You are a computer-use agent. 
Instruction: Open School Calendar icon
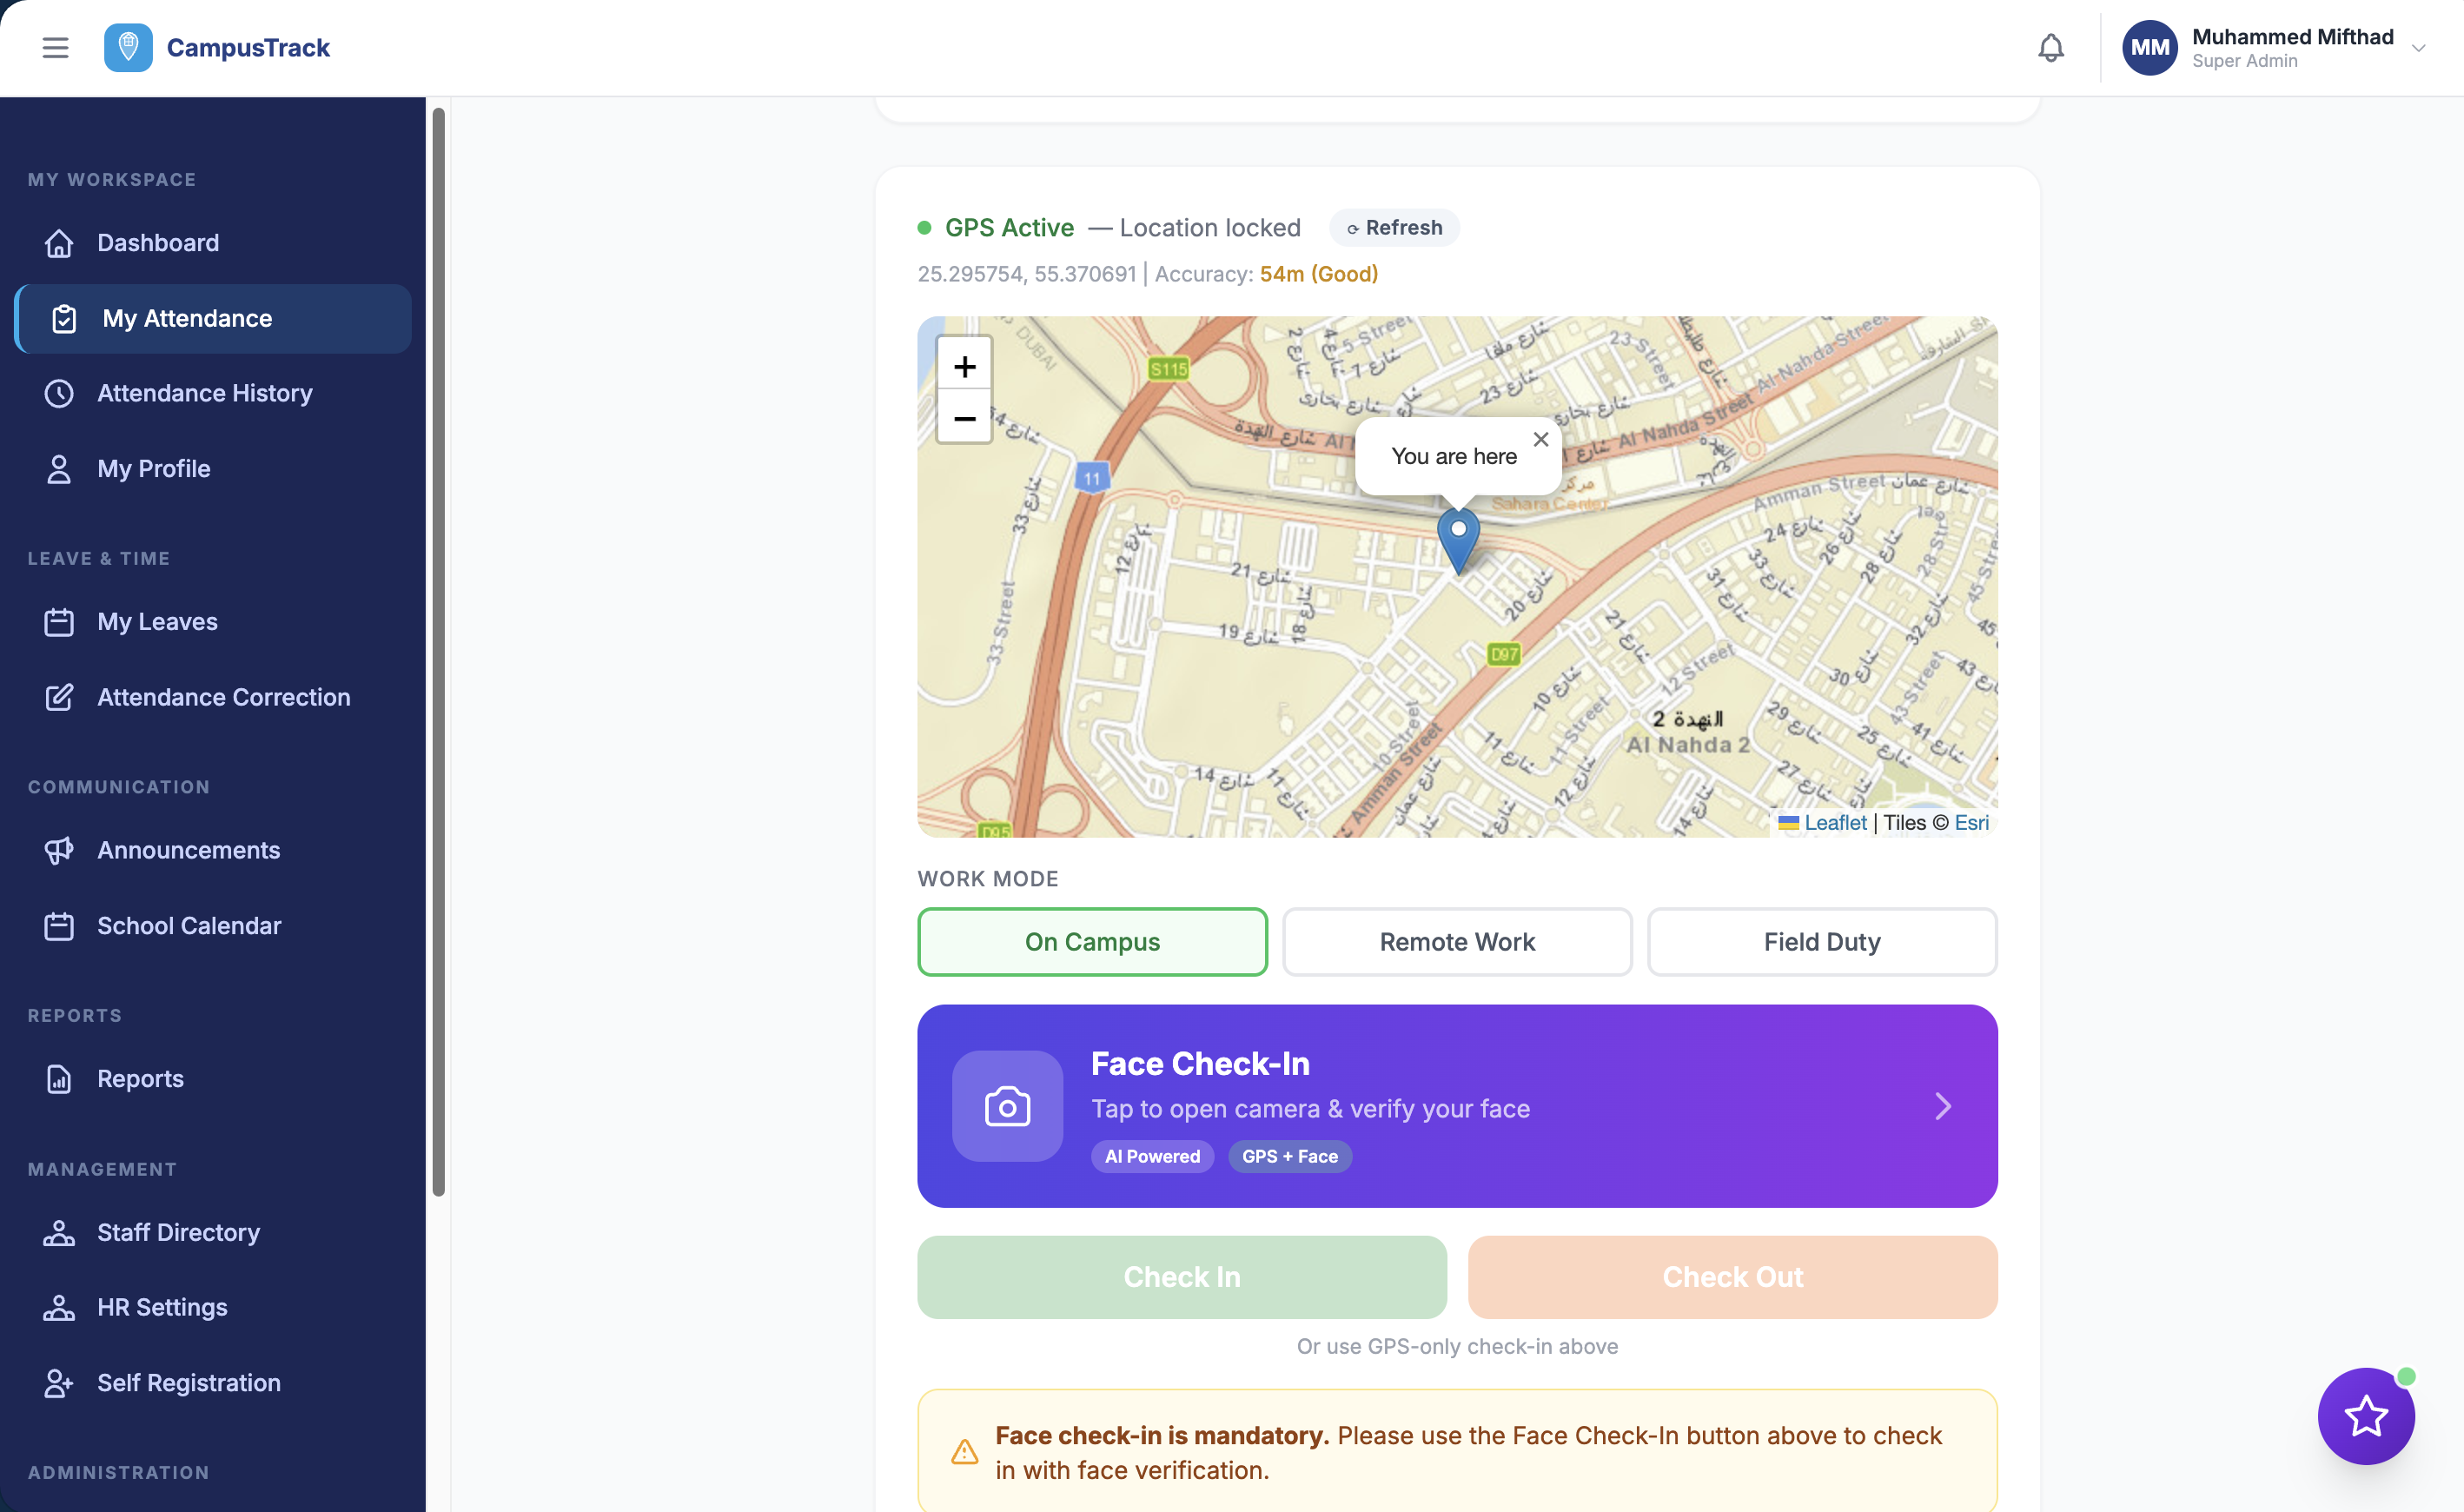(59, 926)
